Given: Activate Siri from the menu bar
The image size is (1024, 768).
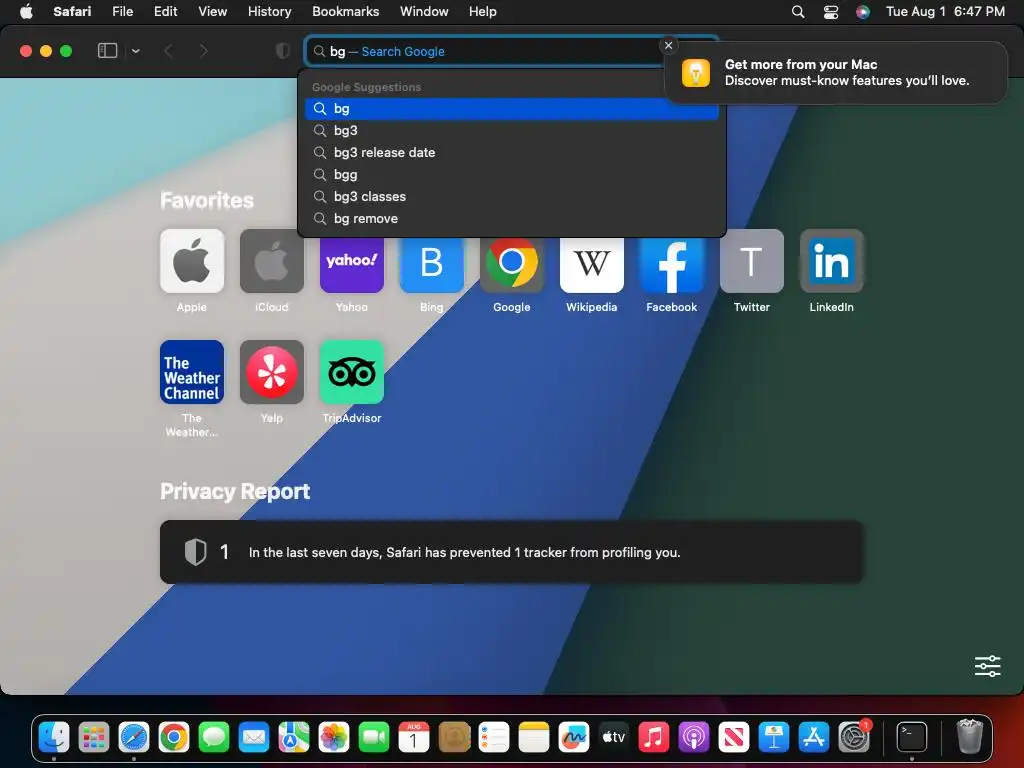Looking at the screenshot, I should (863, 12).
